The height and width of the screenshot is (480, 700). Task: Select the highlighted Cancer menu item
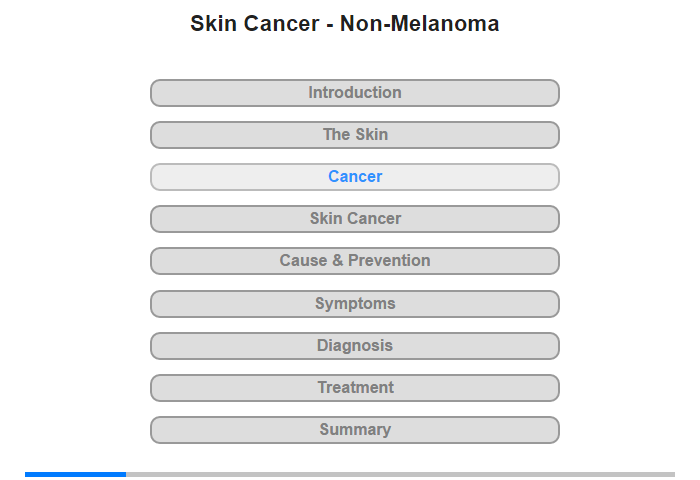pos(355,177)
